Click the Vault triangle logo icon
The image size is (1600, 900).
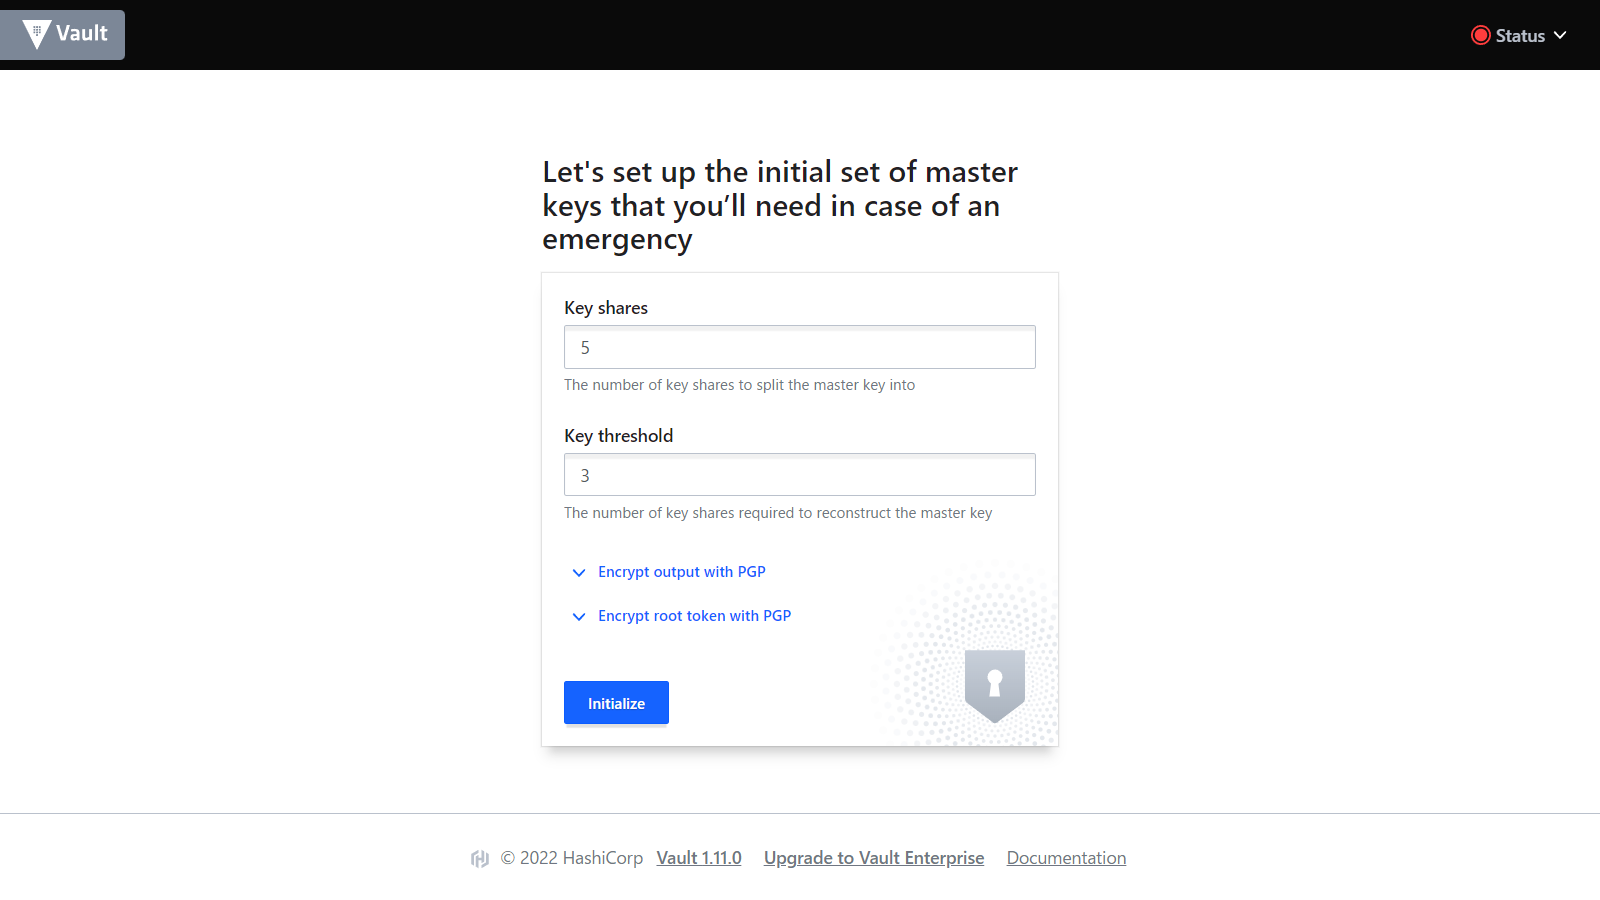coord(37,34)
